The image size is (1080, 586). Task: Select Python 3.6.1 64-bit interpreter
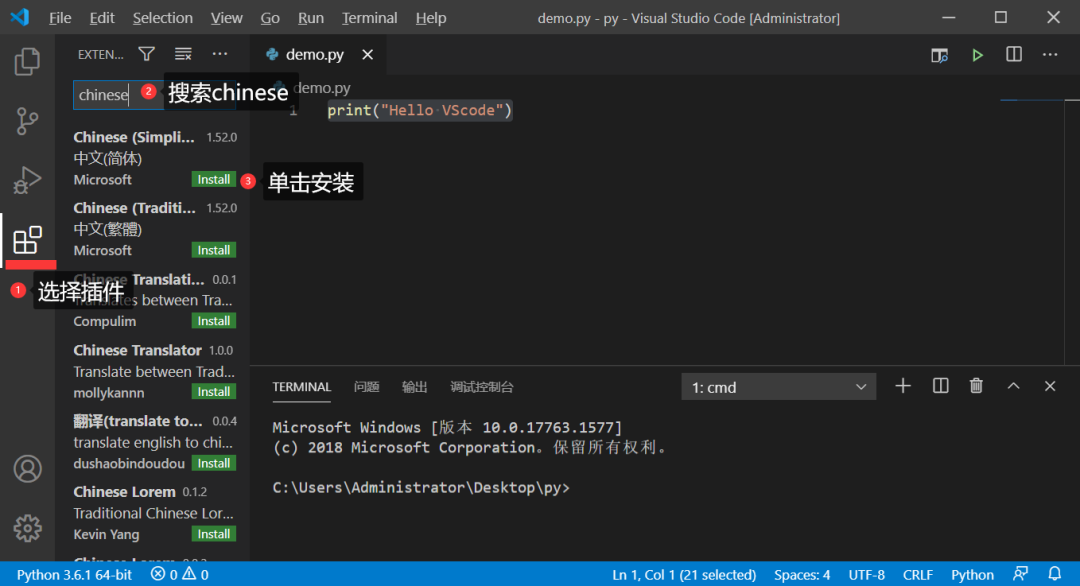tap(74, 574)
